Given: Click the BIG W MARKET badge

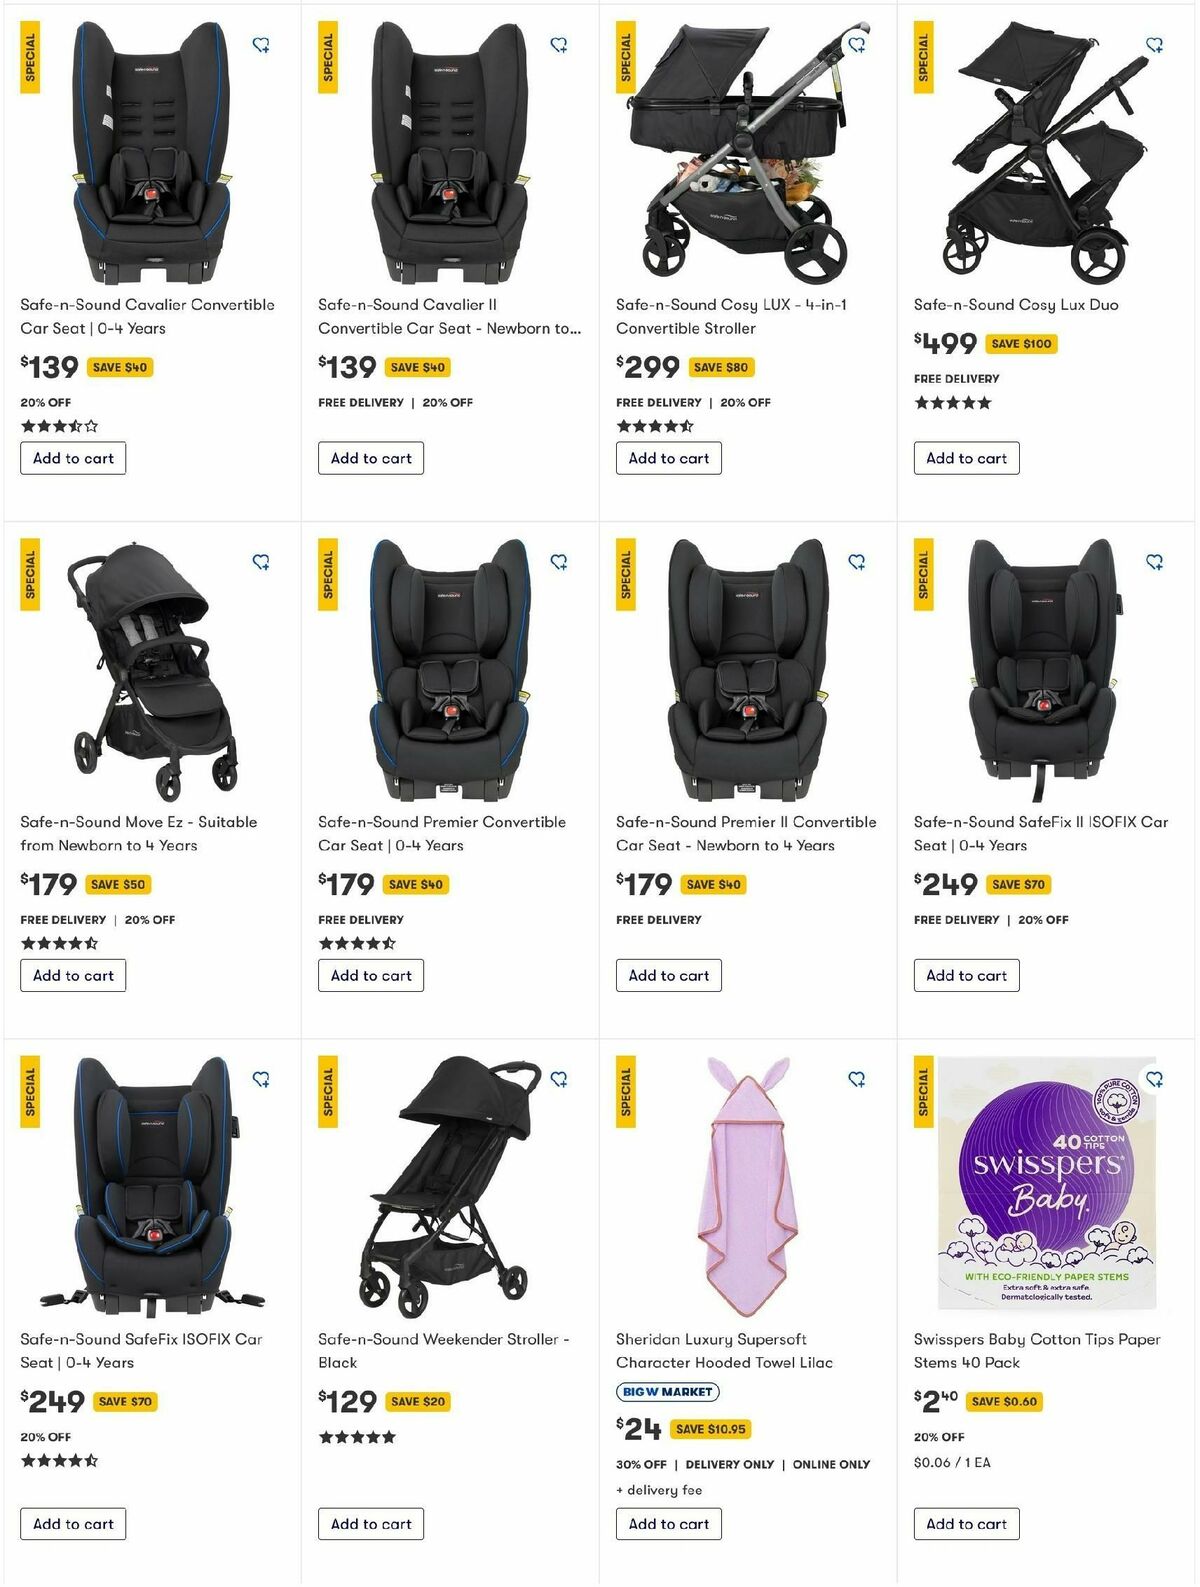Looking at the screenshot, I should pos(666,1391).
